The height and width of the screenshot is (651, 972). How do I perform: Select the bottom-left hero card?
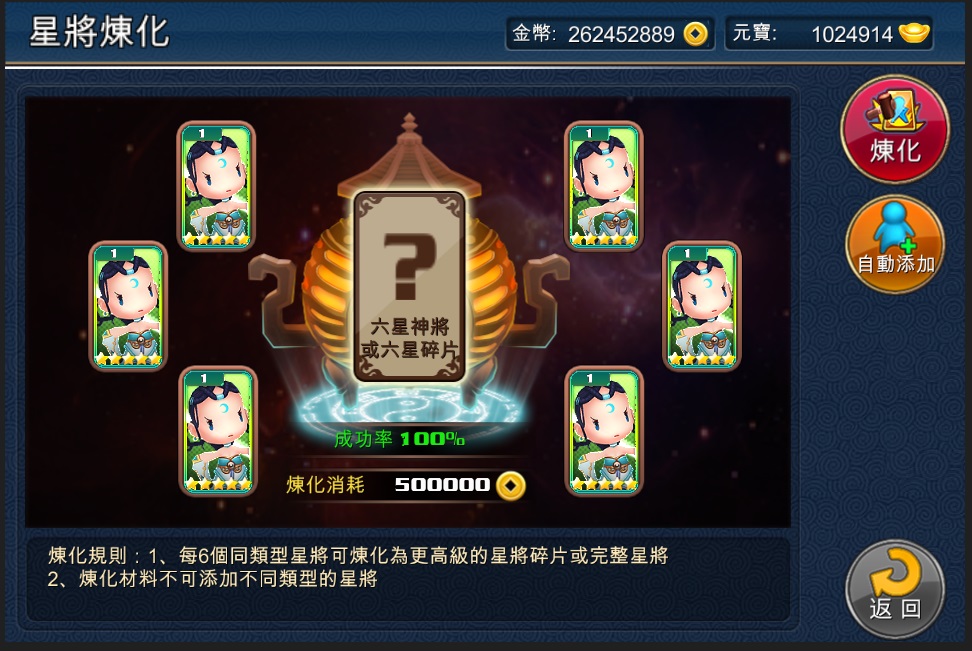218,432
